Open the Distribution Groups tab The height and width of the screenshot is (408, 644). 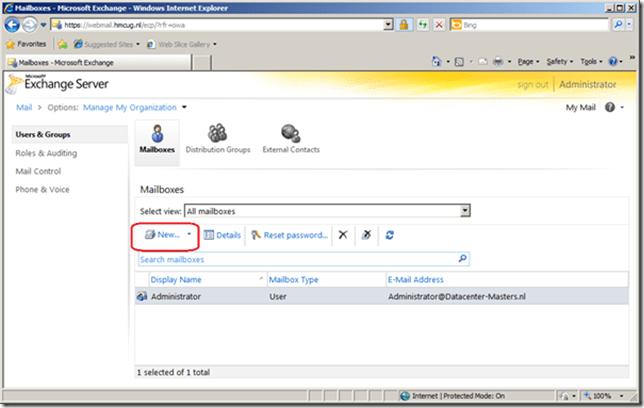[218, 139]
